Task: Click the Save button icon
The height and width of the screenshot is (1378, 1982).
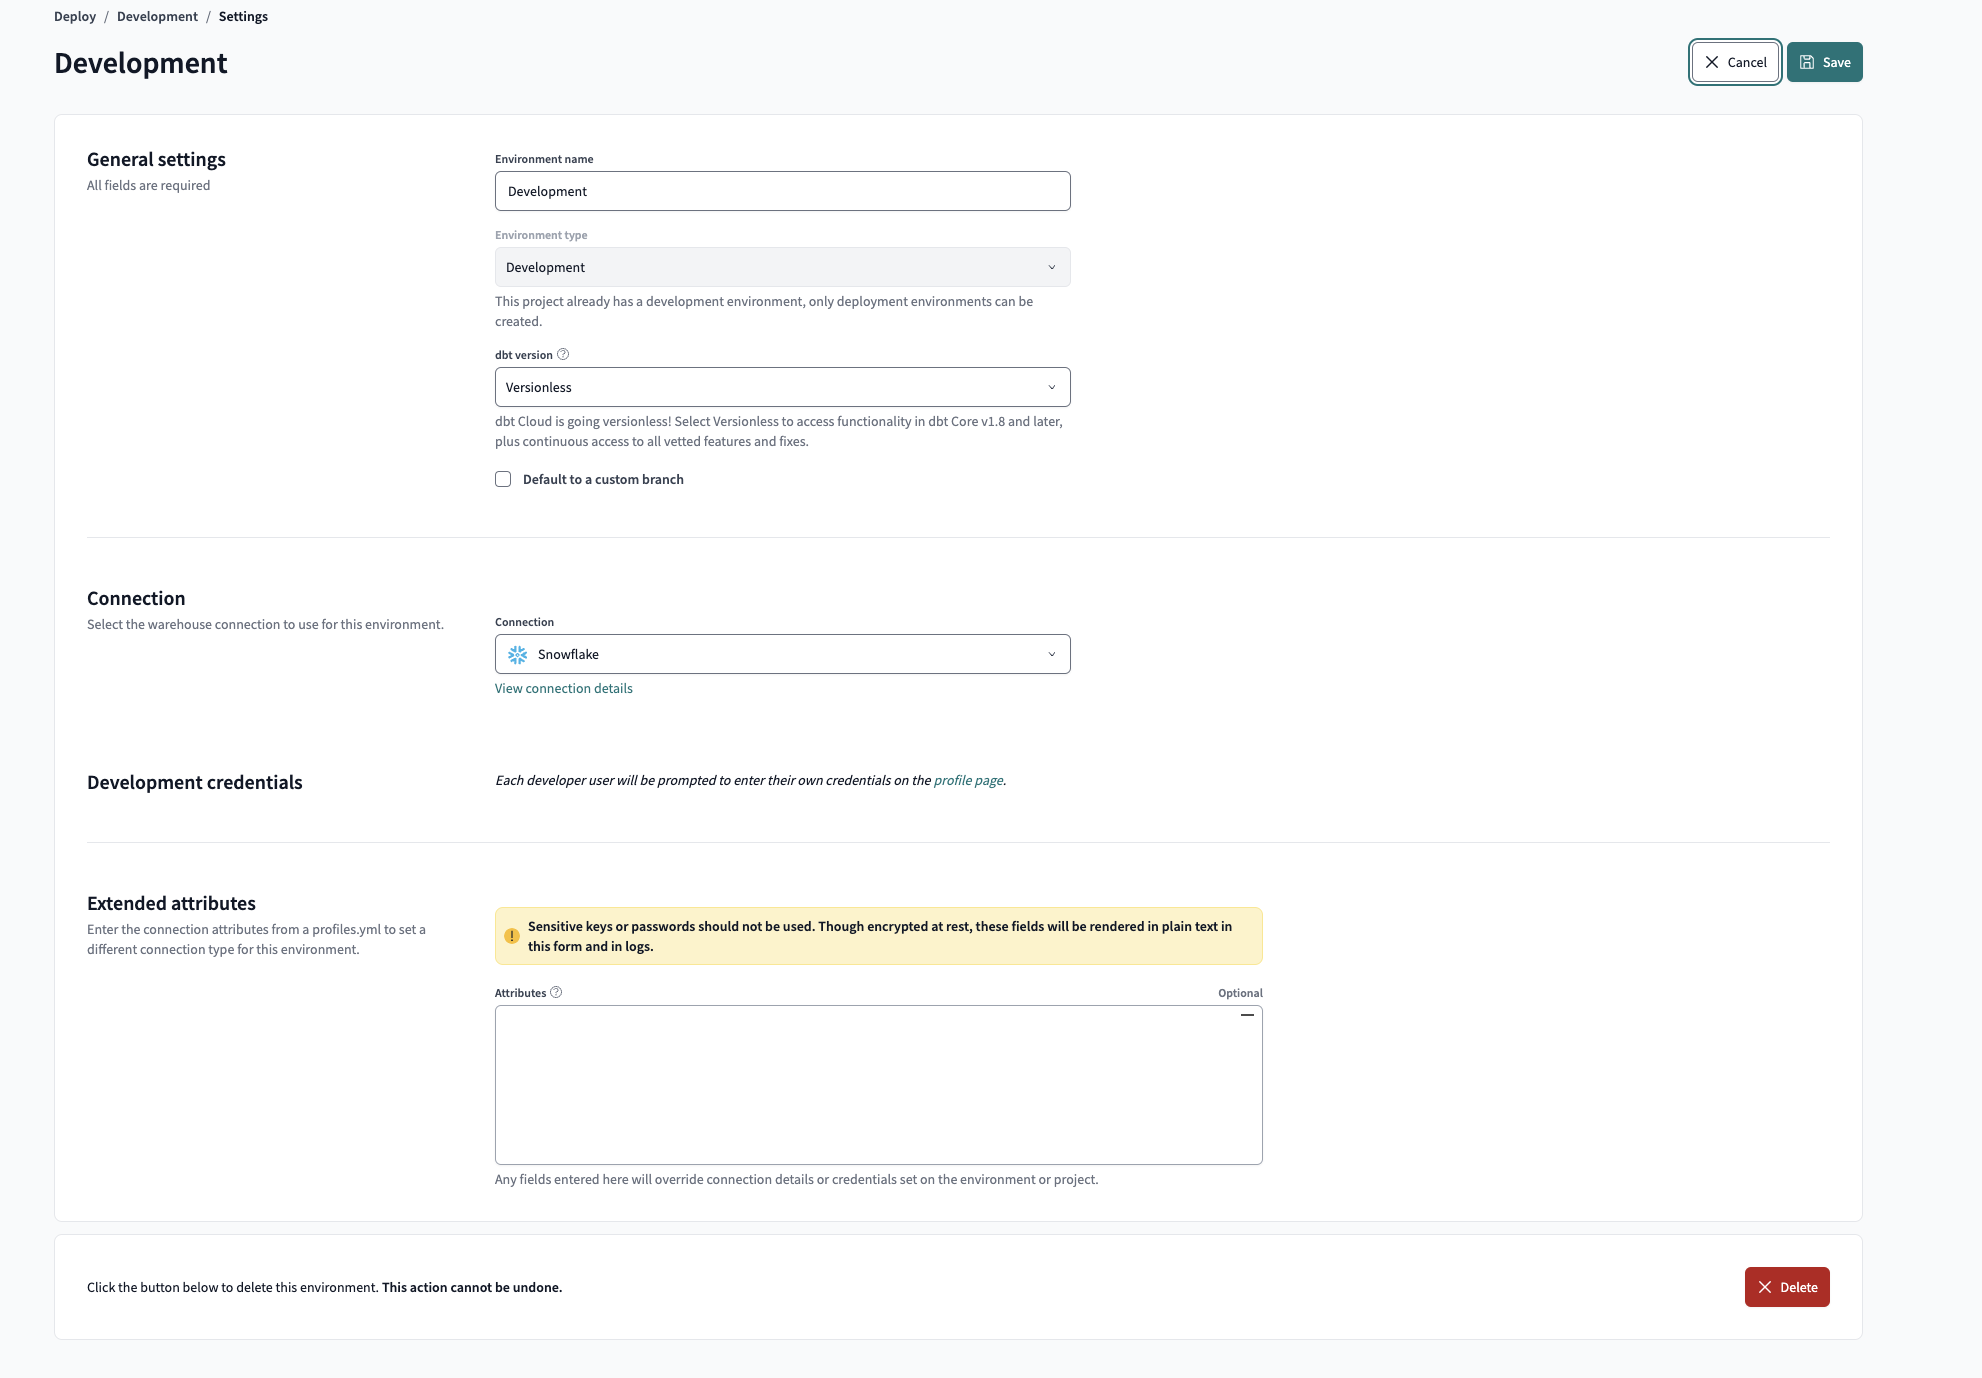Action: point(1807,62)
